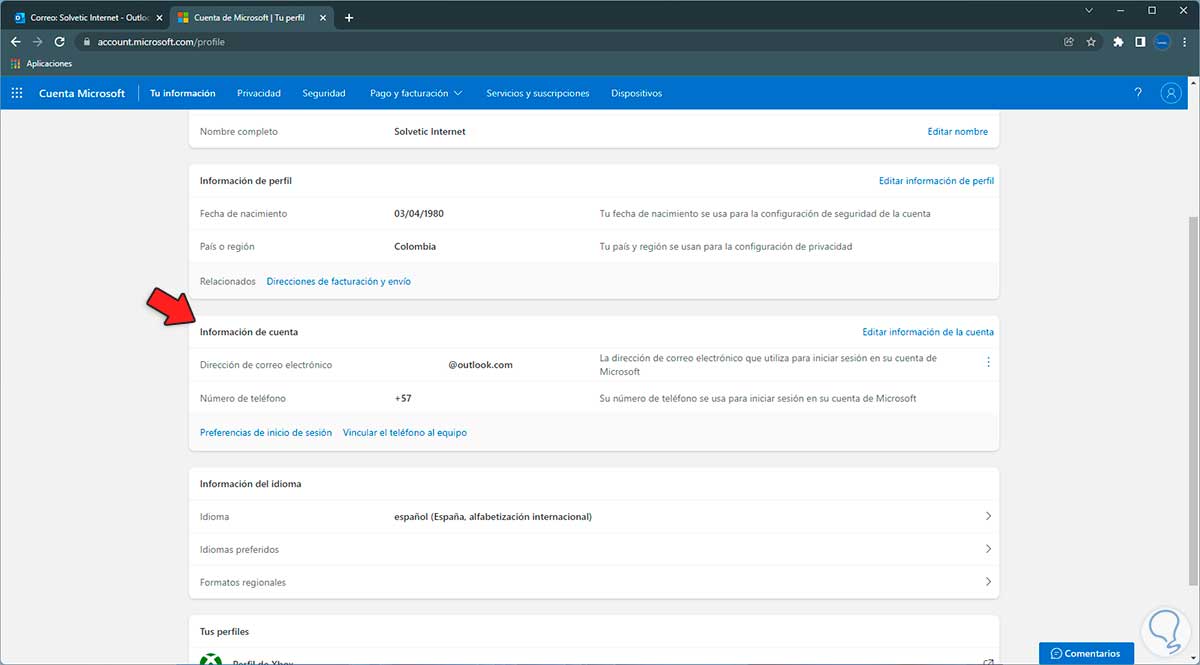The height and width of the screenshot is (665, 1200).
Task: Open the account profile avatar in header
Action: coord(1170,93)
